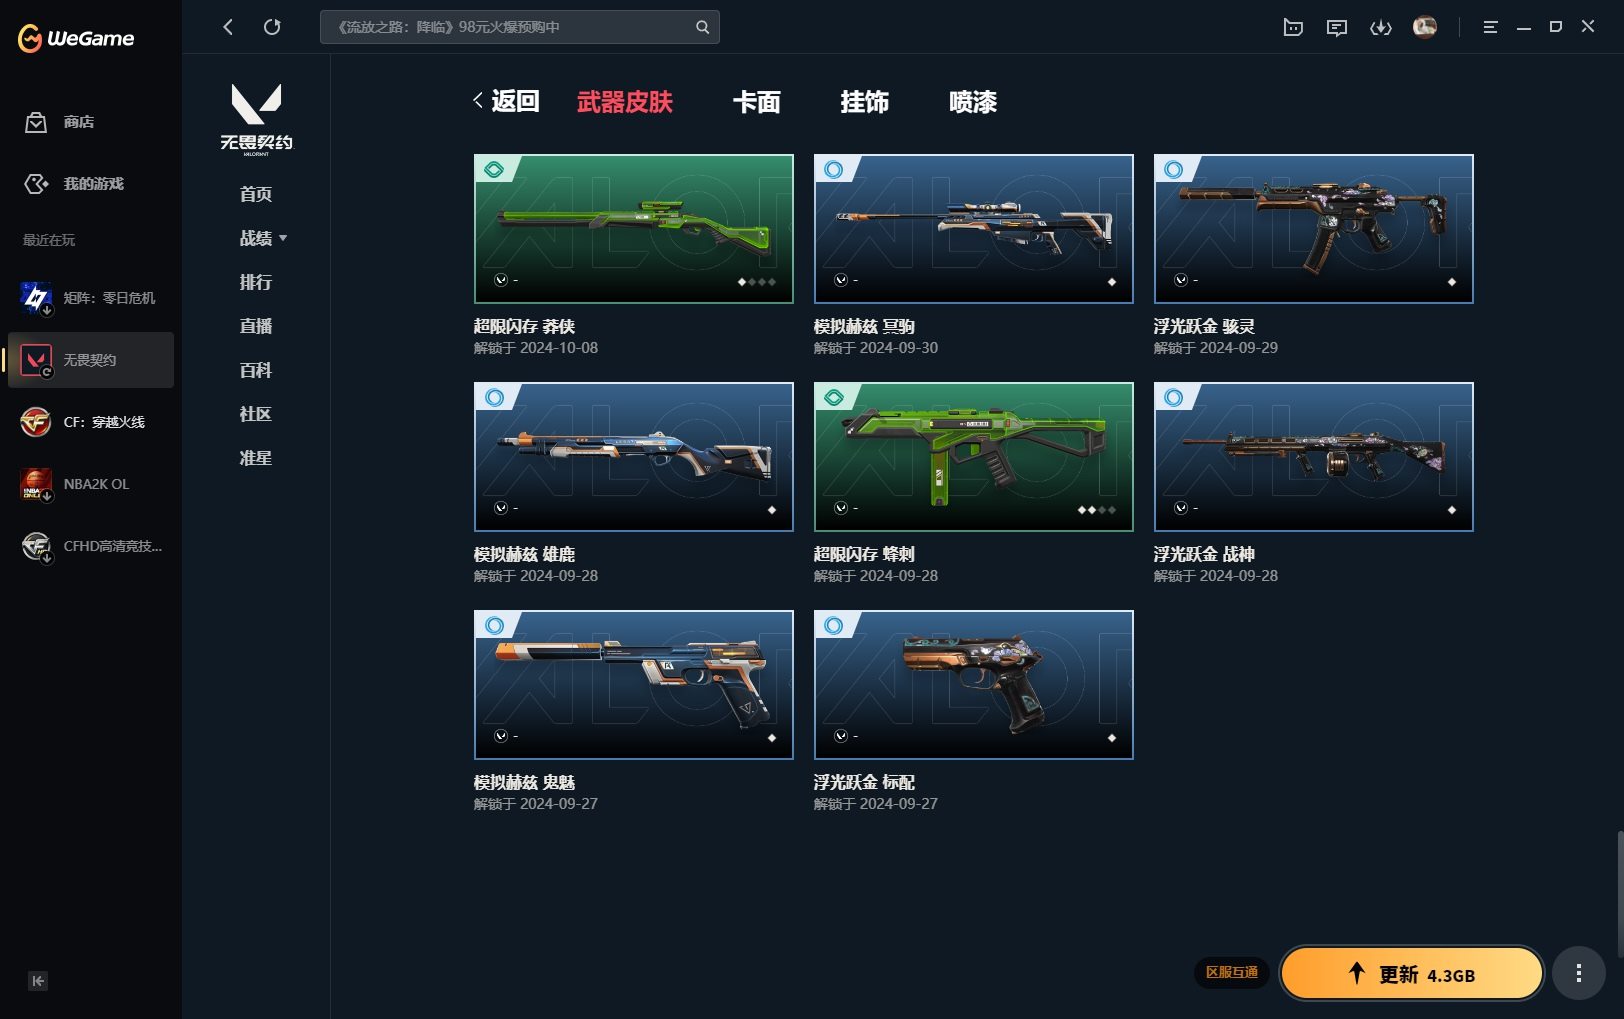1624x1019 pixels.
Task: Click the 最近在玩 label
Action: (x=49, y=240)
